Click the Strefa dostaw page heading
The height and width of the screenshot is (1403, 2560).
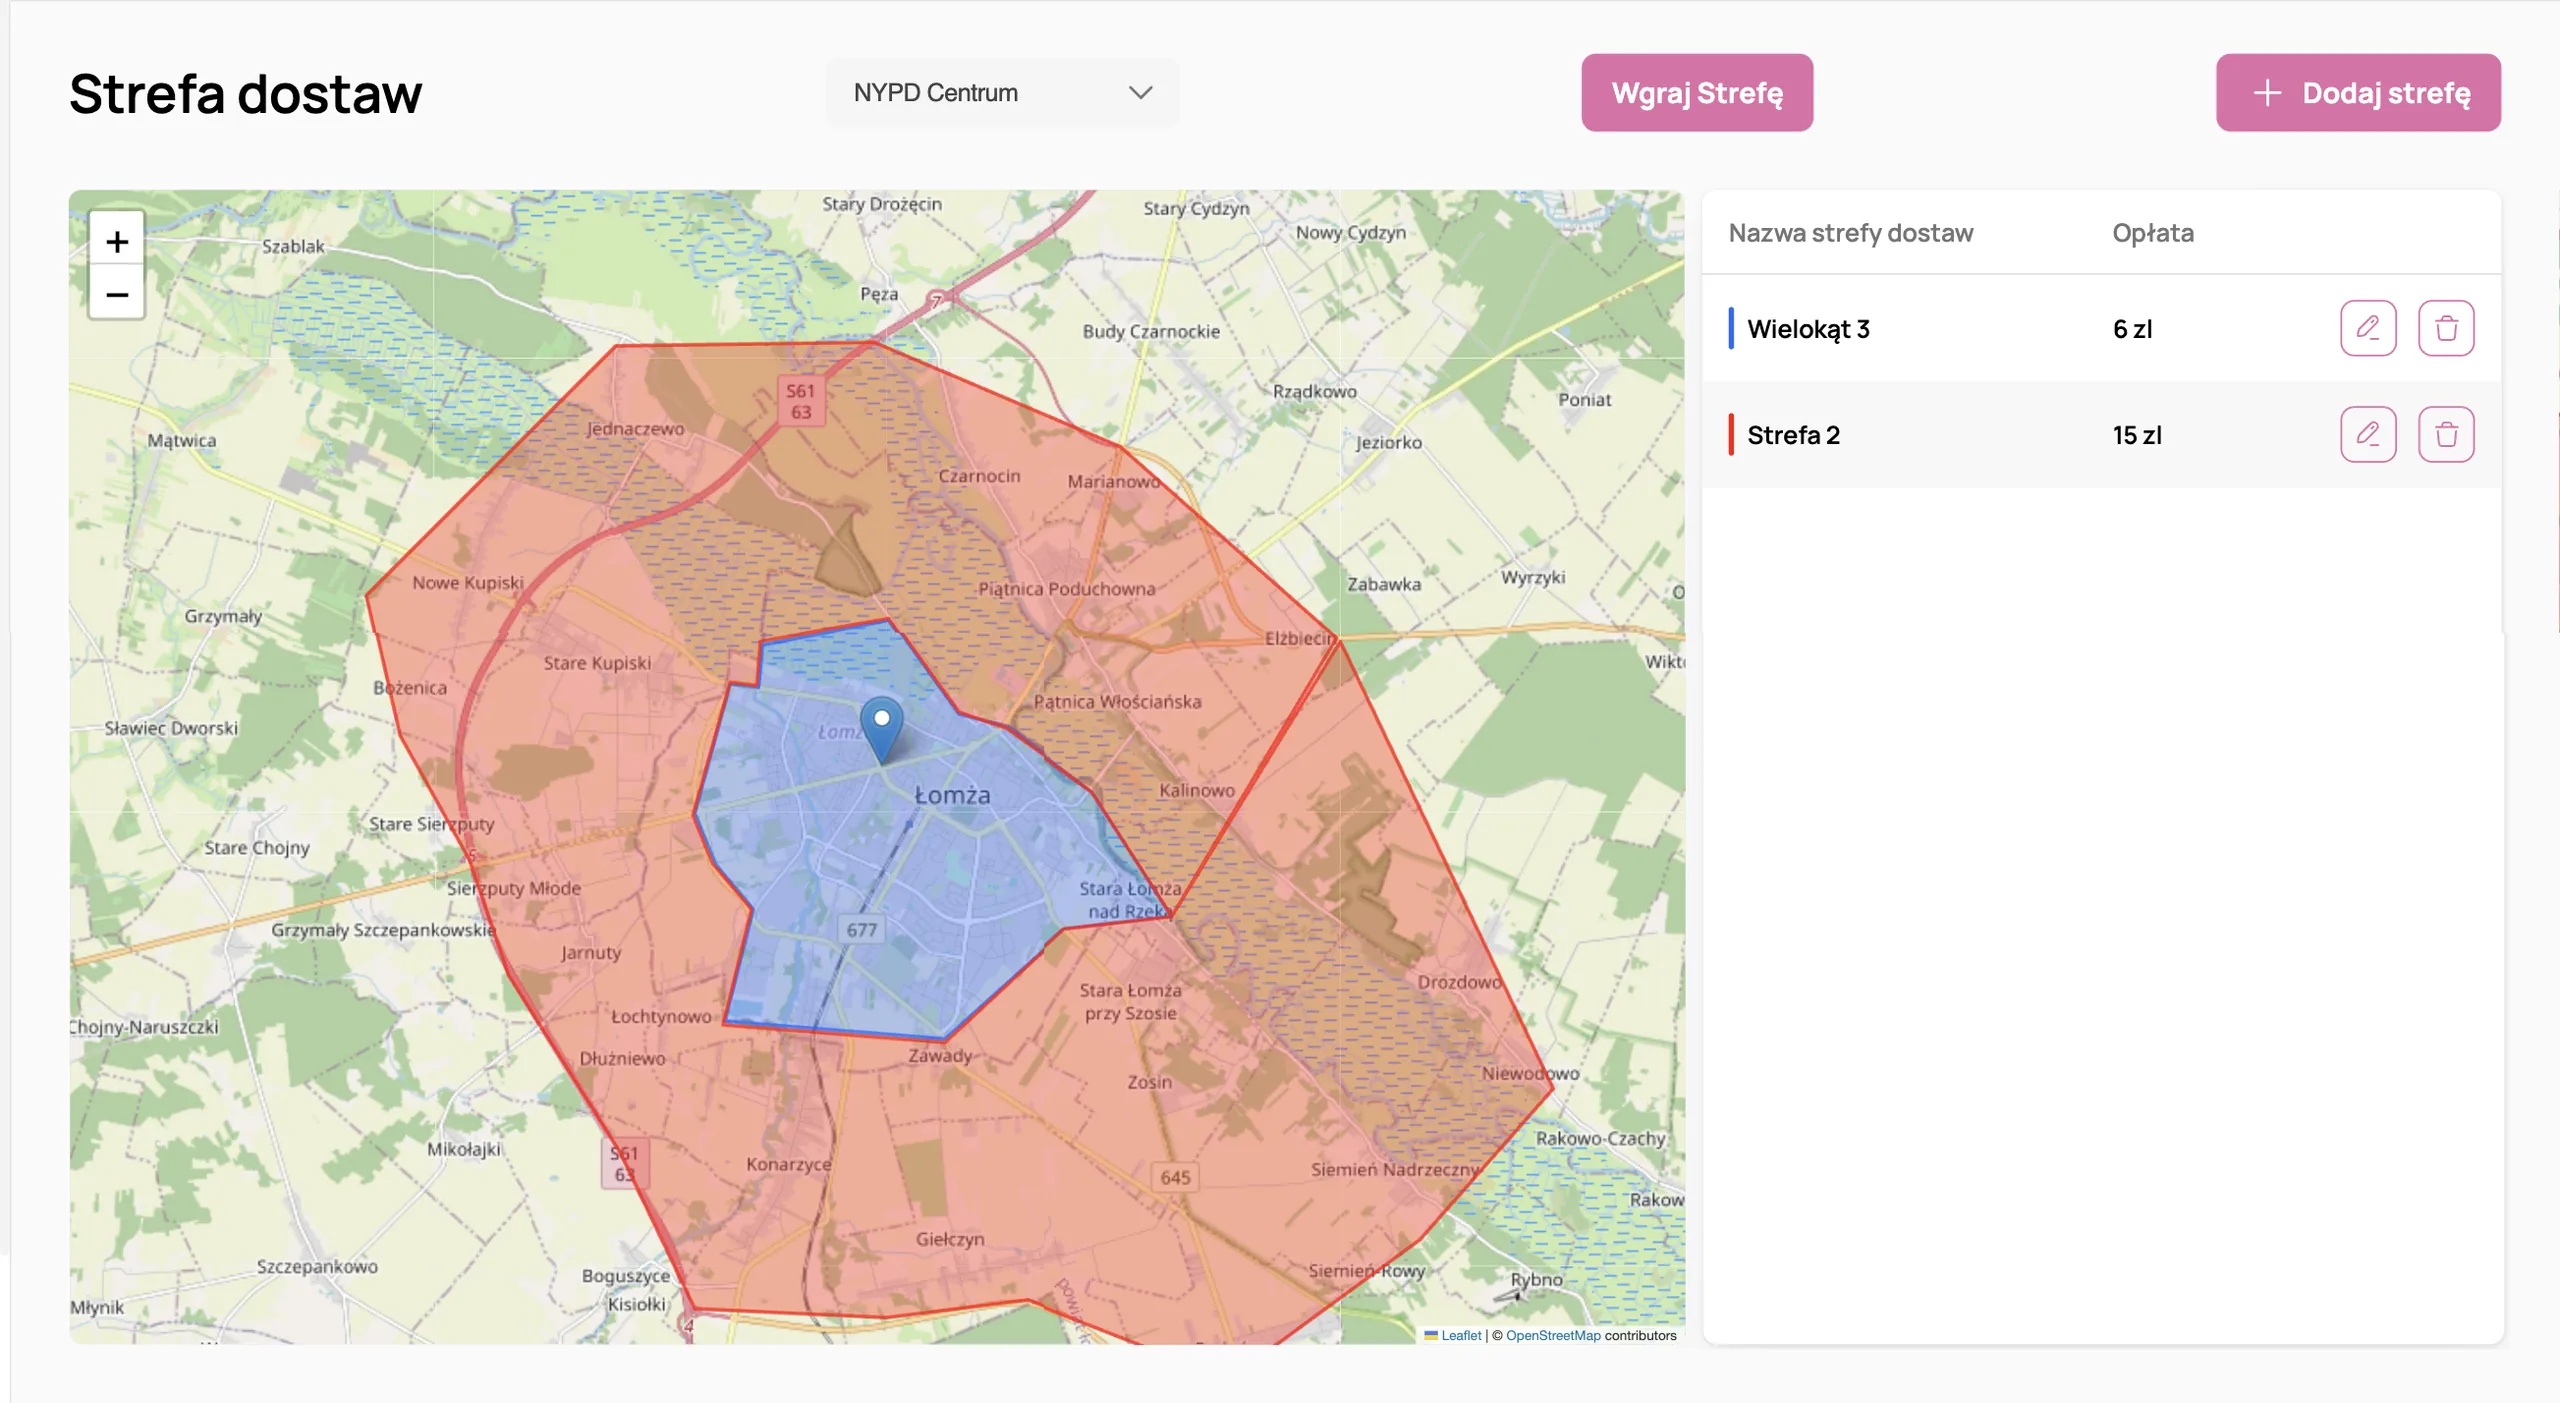(246, 94)
